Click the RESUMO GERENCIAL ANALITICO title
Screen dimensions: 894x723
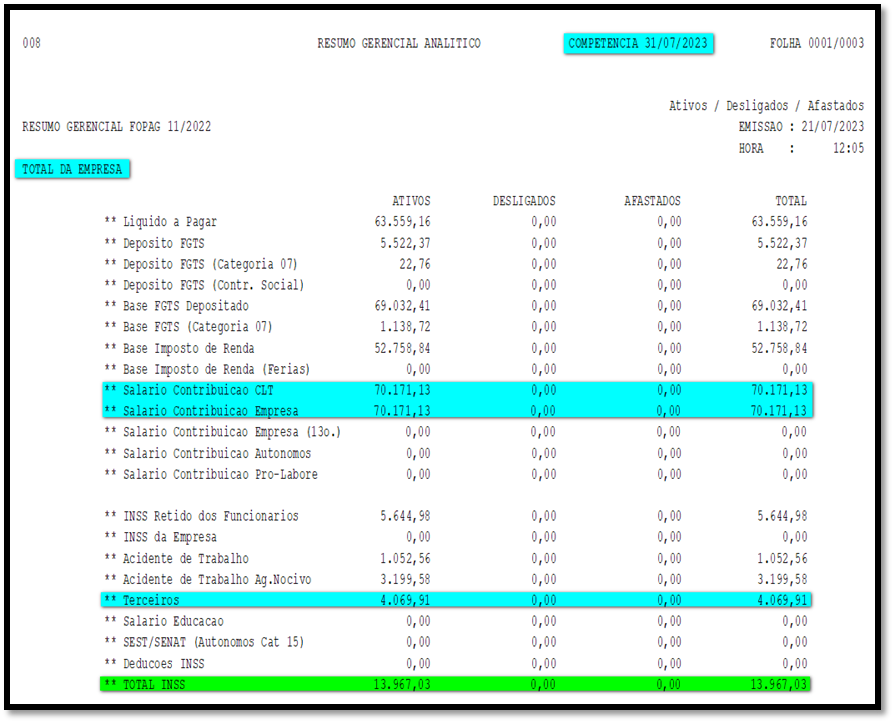(399, 43)
